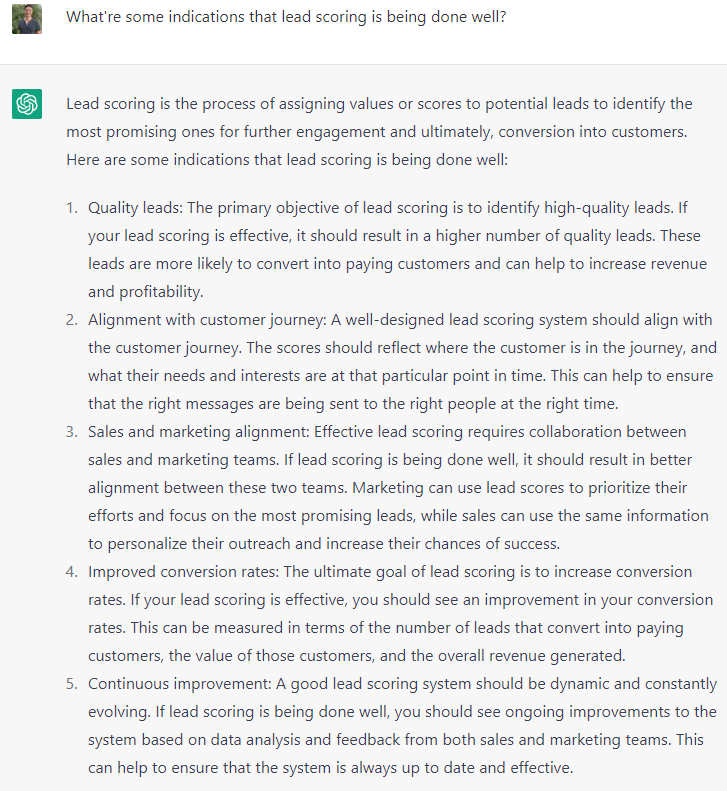727x791 pixels.
Task: Click the user profile avatar photo
Action: pos(27,19)
